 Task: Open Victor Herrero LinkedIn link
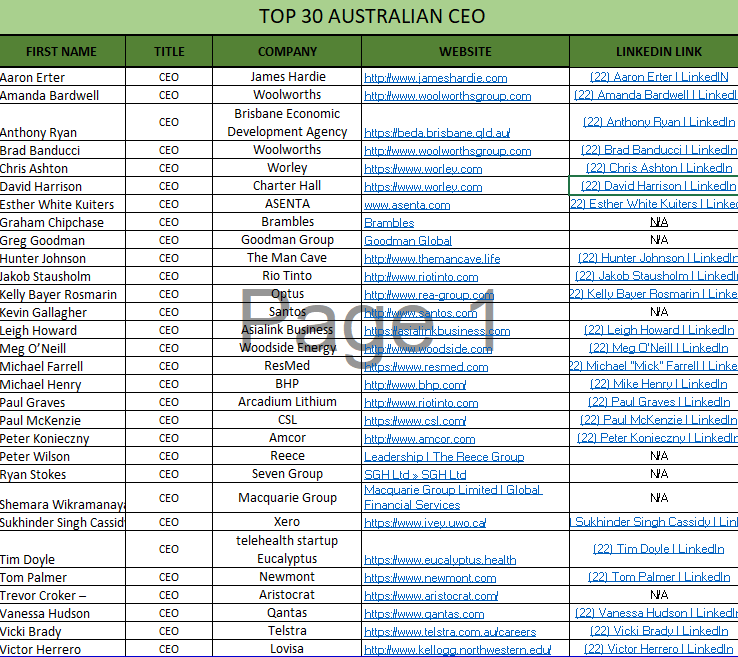(x=659, y=649)
